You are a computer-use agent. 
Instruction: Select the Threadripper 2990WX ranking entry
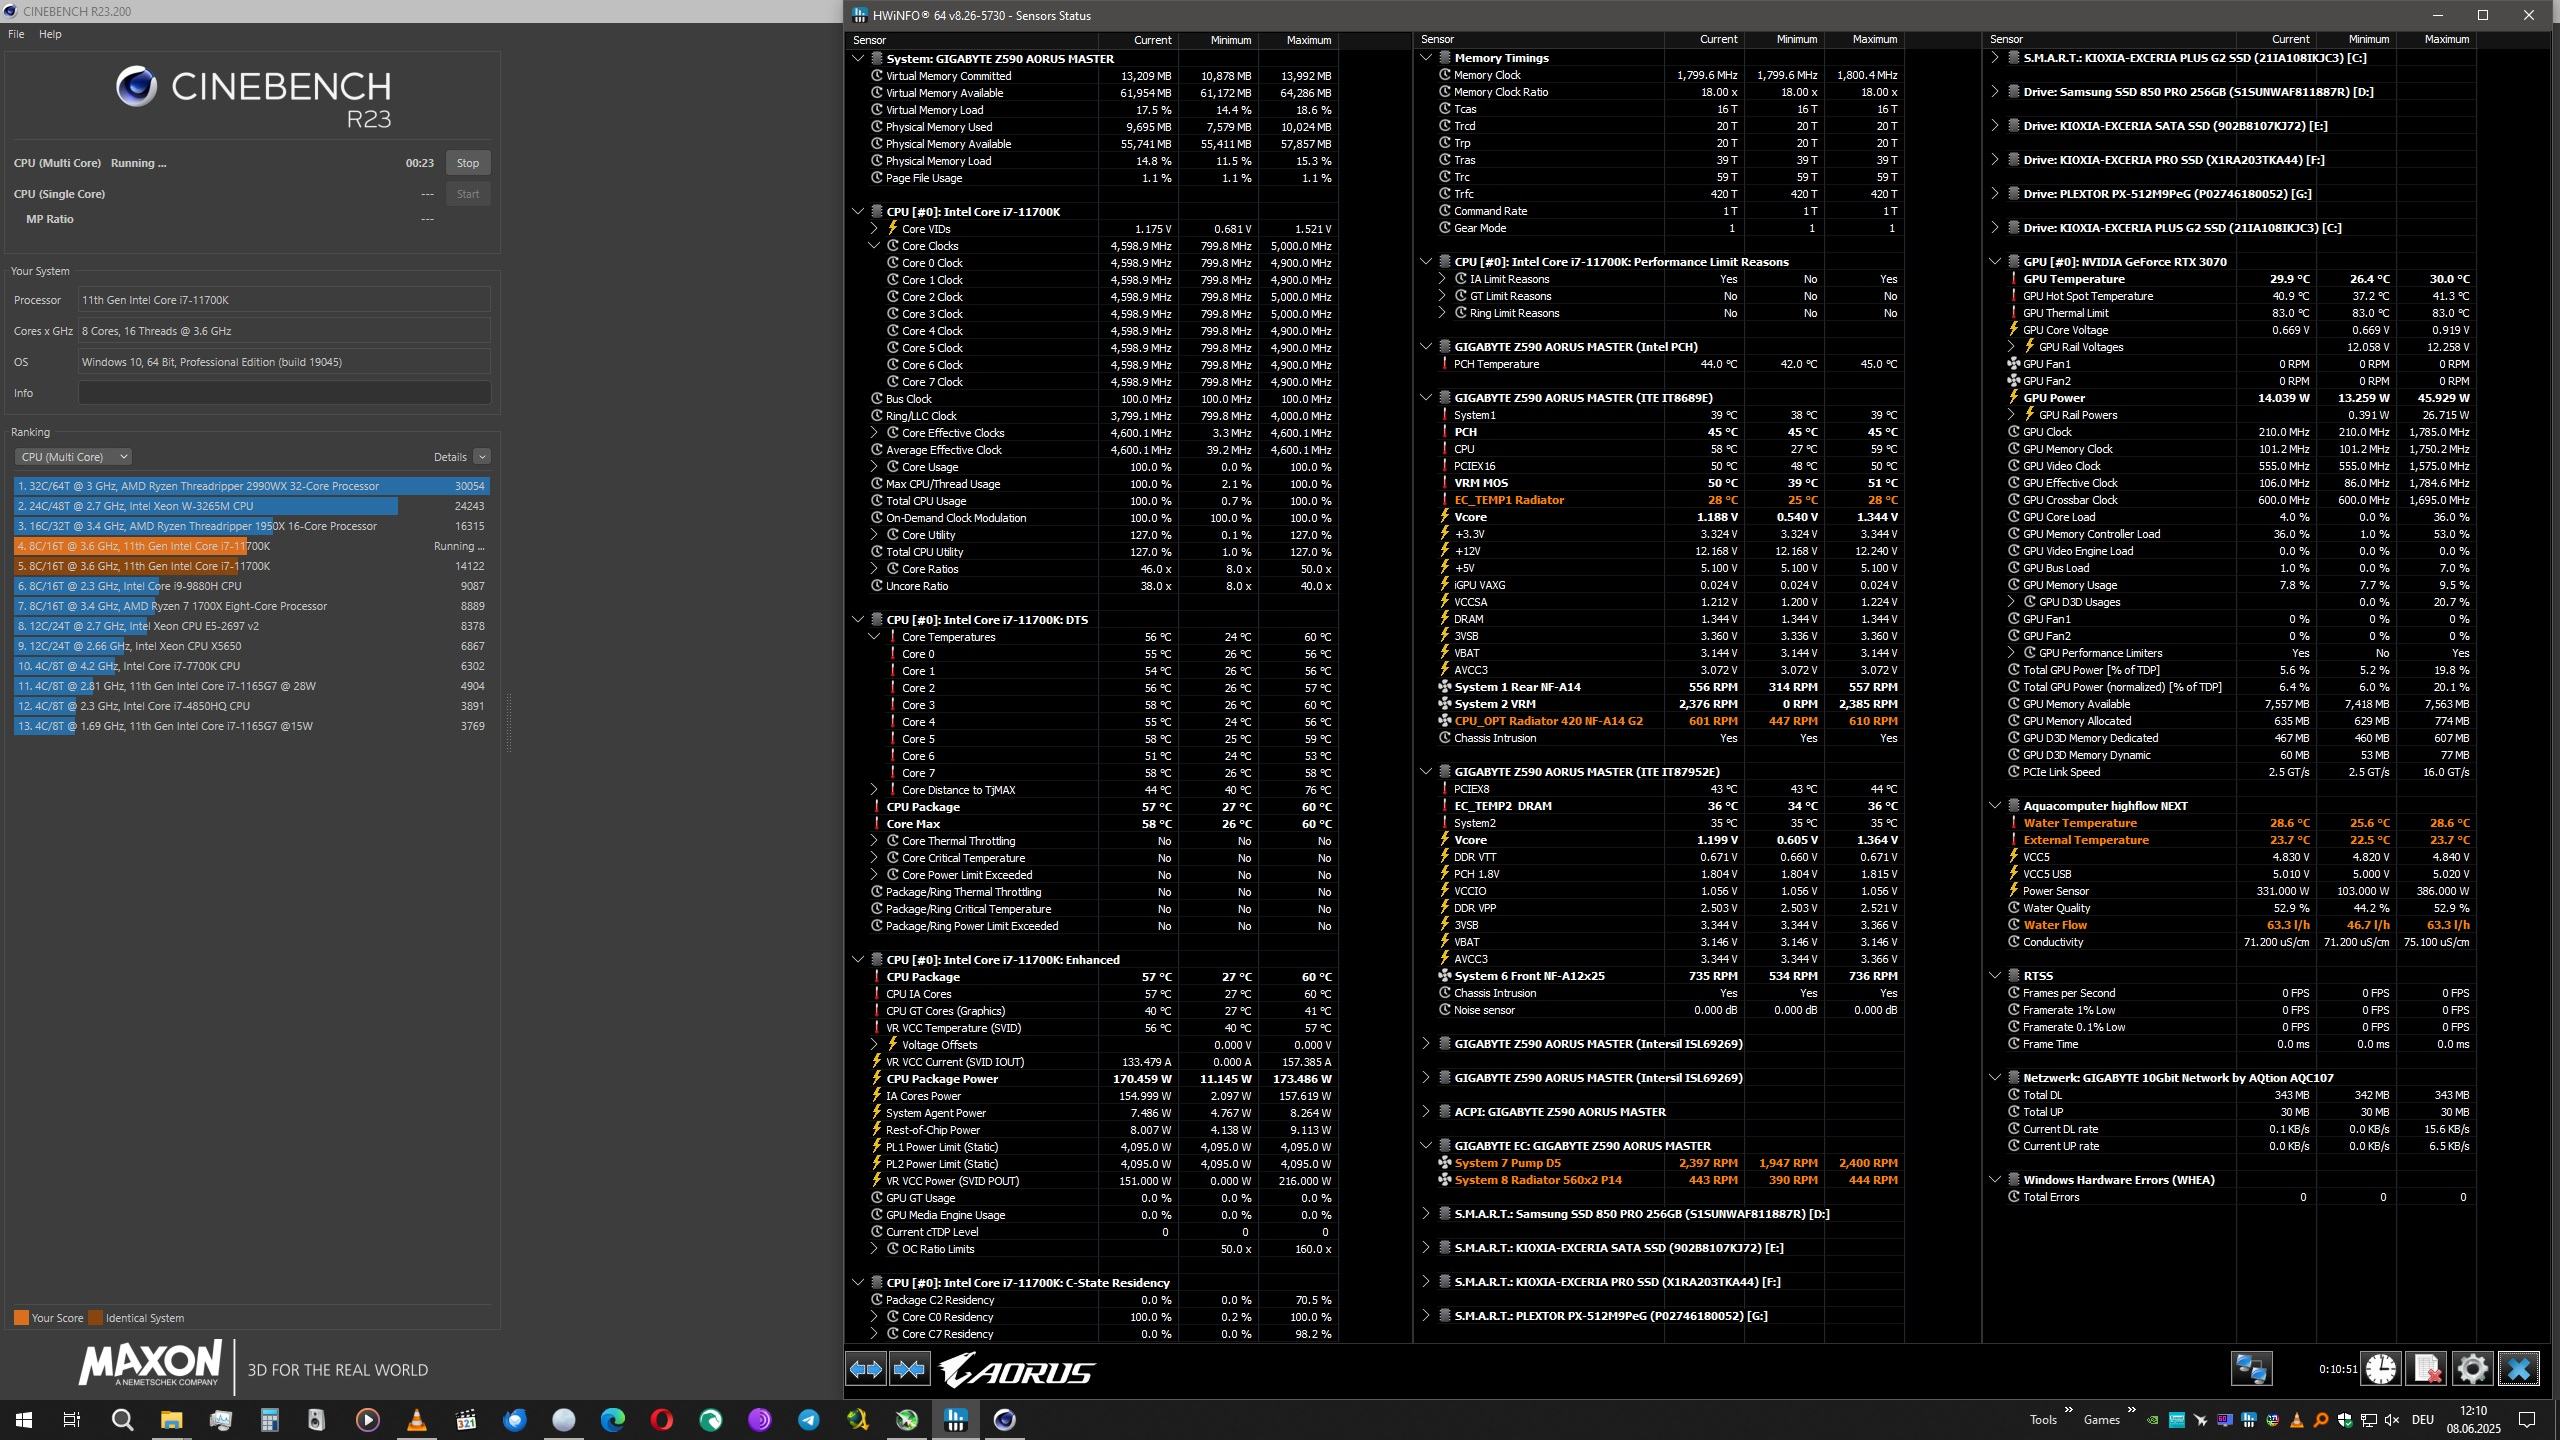point(250,486)
